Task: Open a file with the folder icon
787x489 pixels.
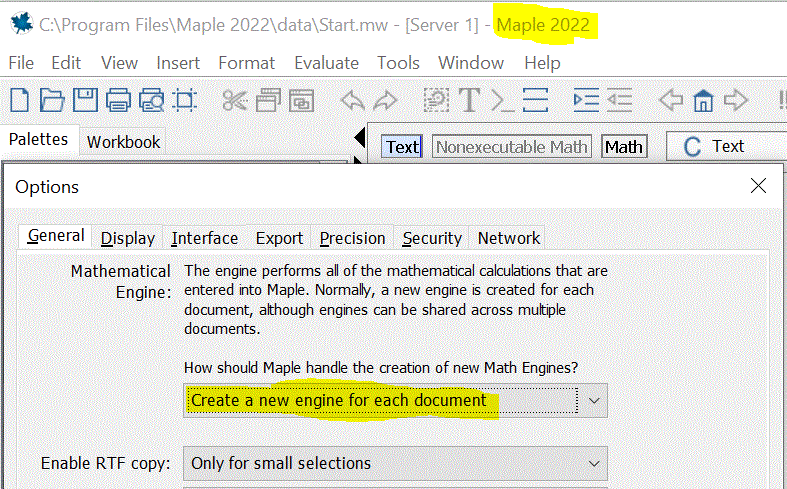Action: (52, 100)
